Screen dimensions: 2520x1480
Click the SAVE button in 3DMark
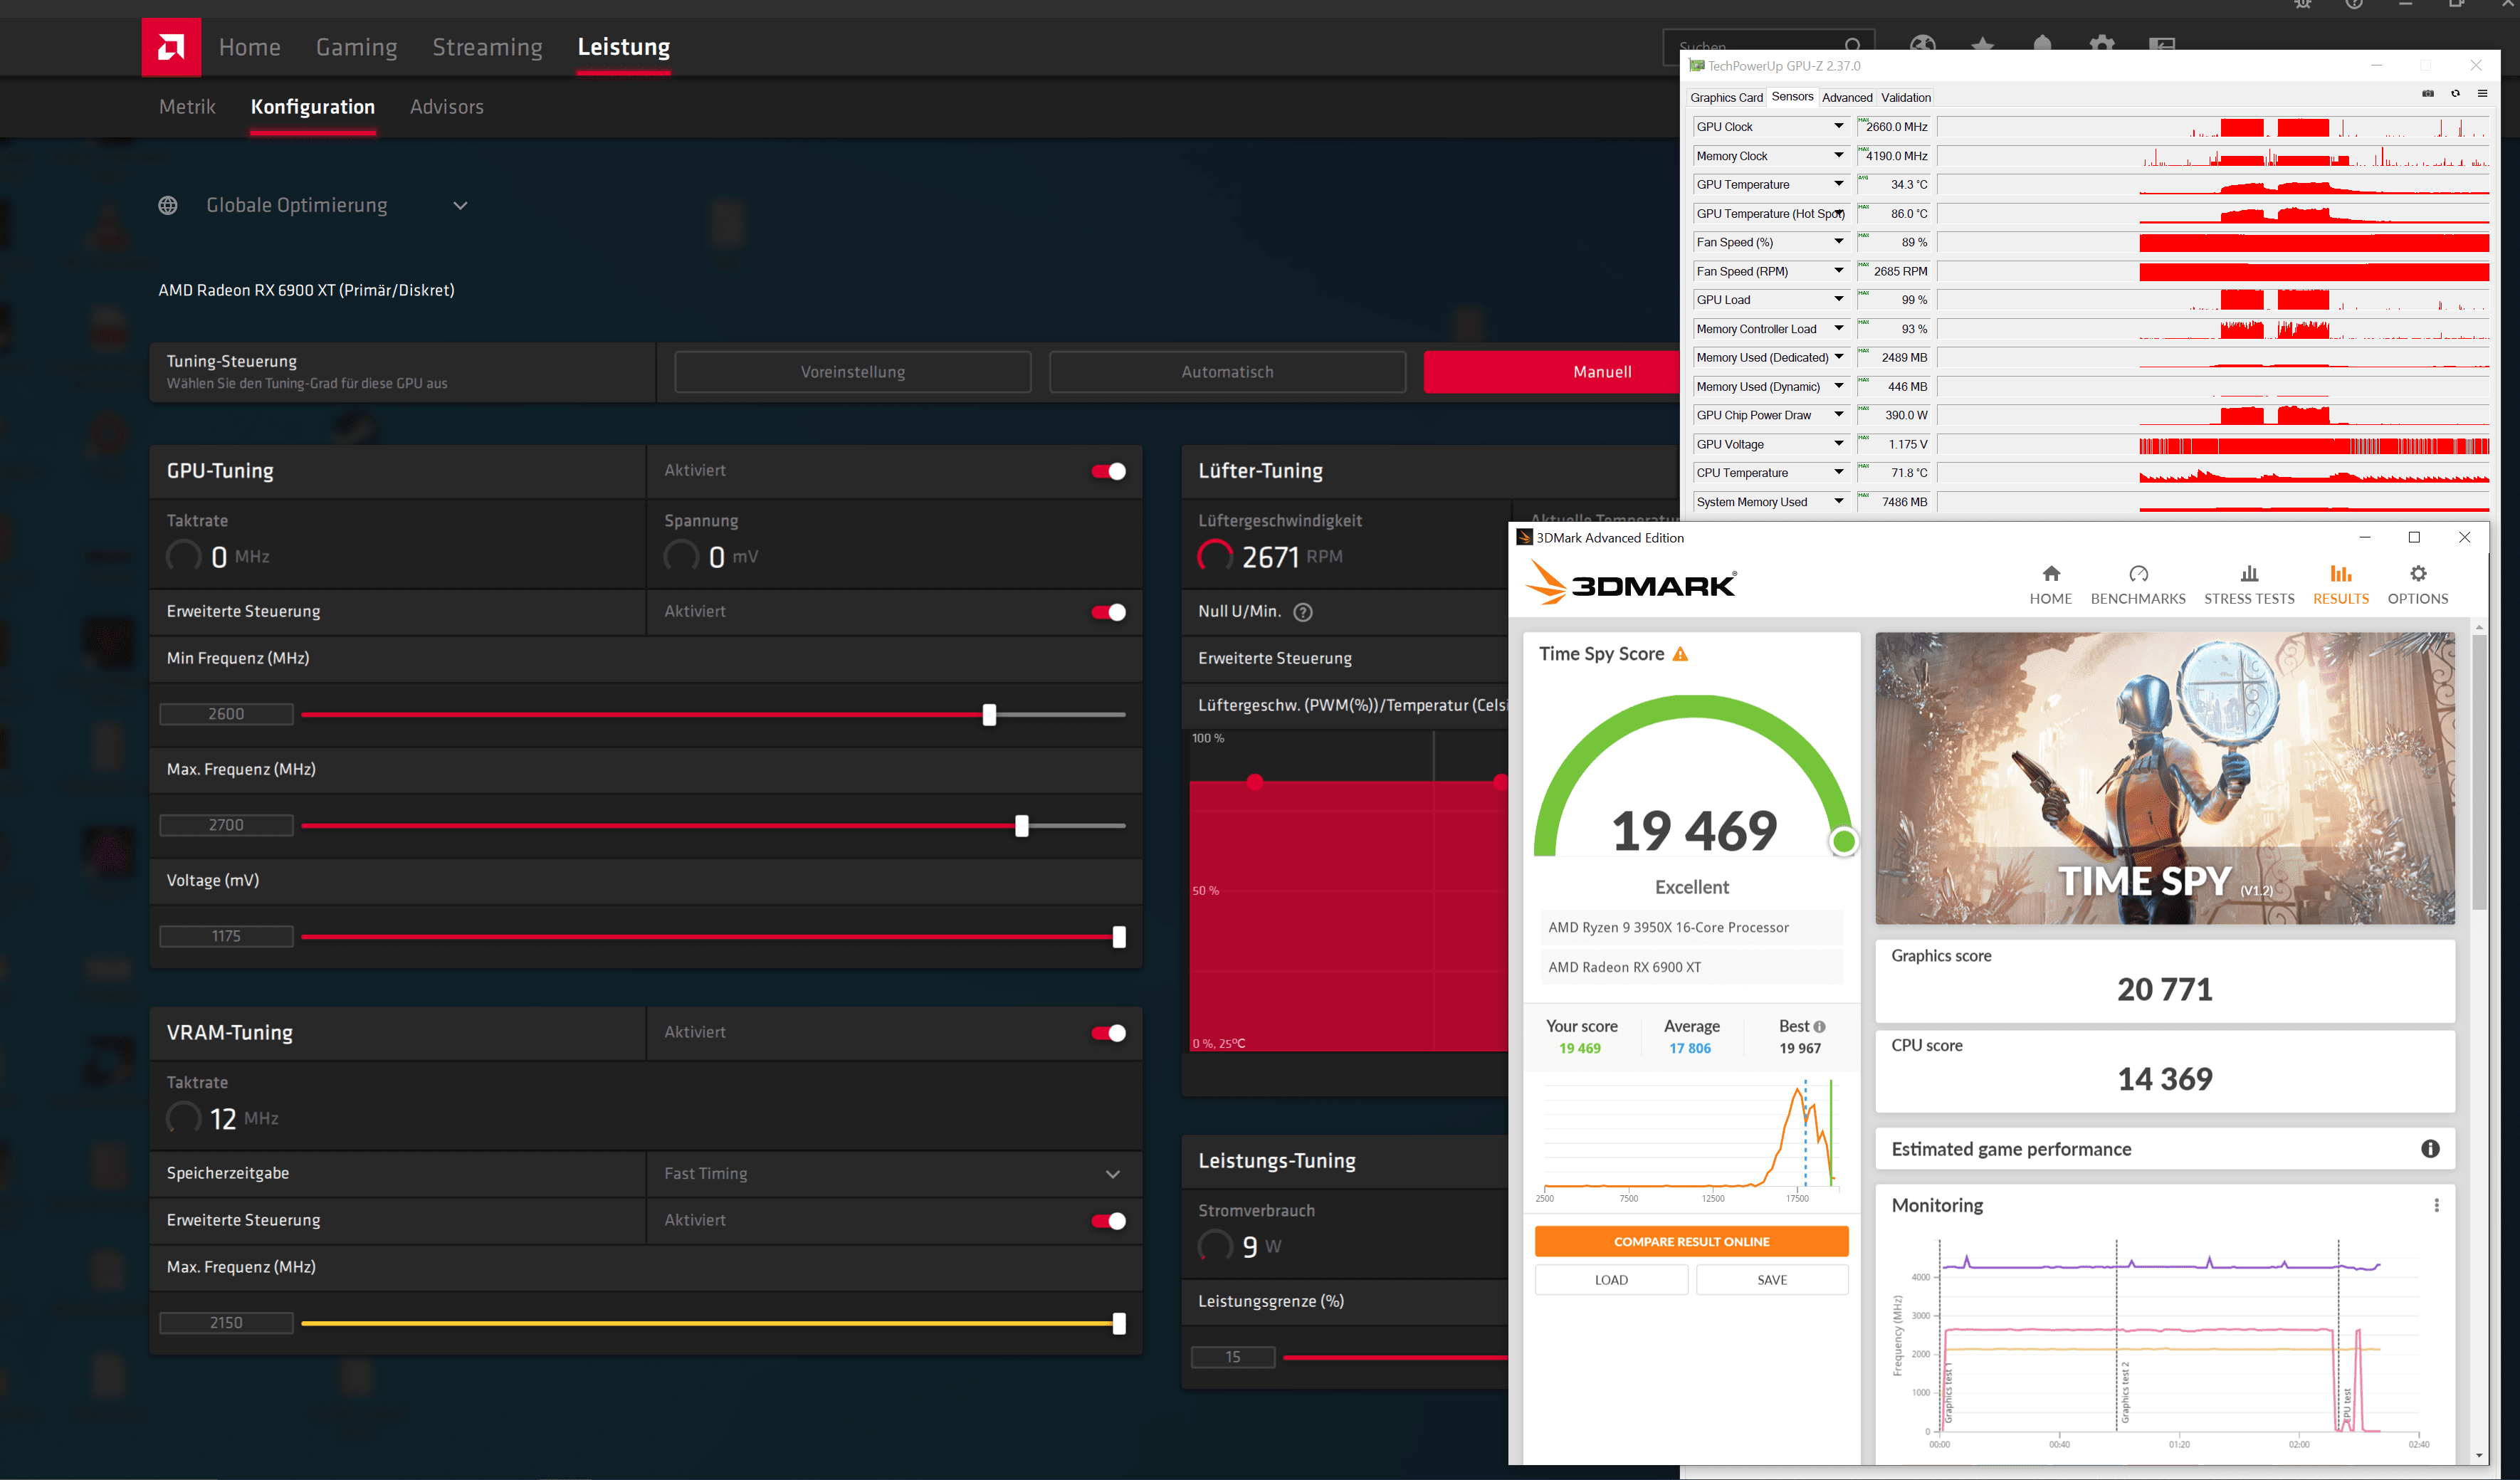click(x=1772, y=1280)
